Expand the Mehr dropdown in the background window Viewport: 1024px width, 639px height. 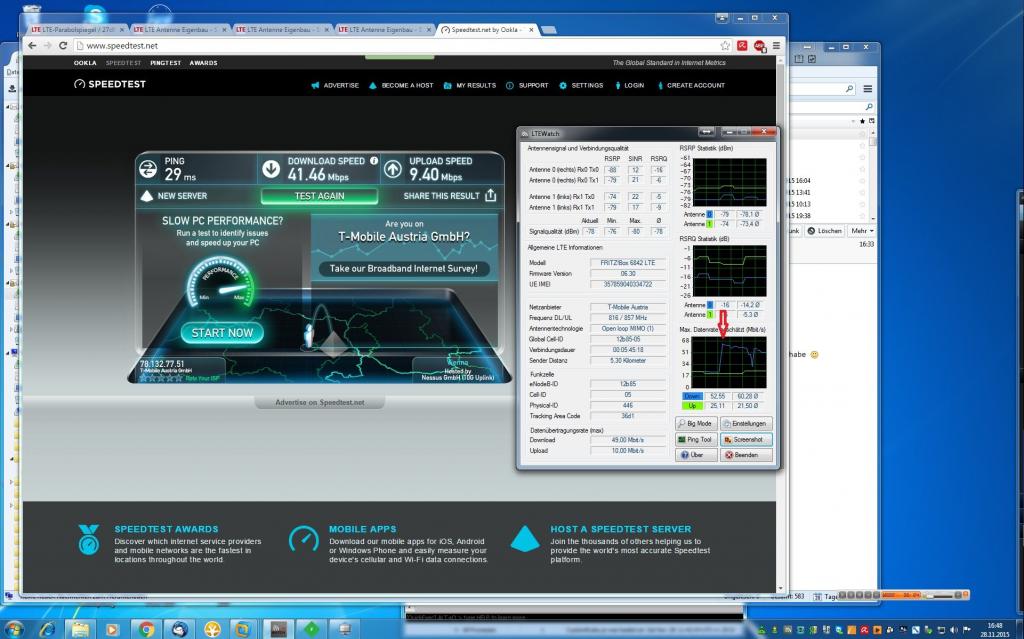pos(862,231)
